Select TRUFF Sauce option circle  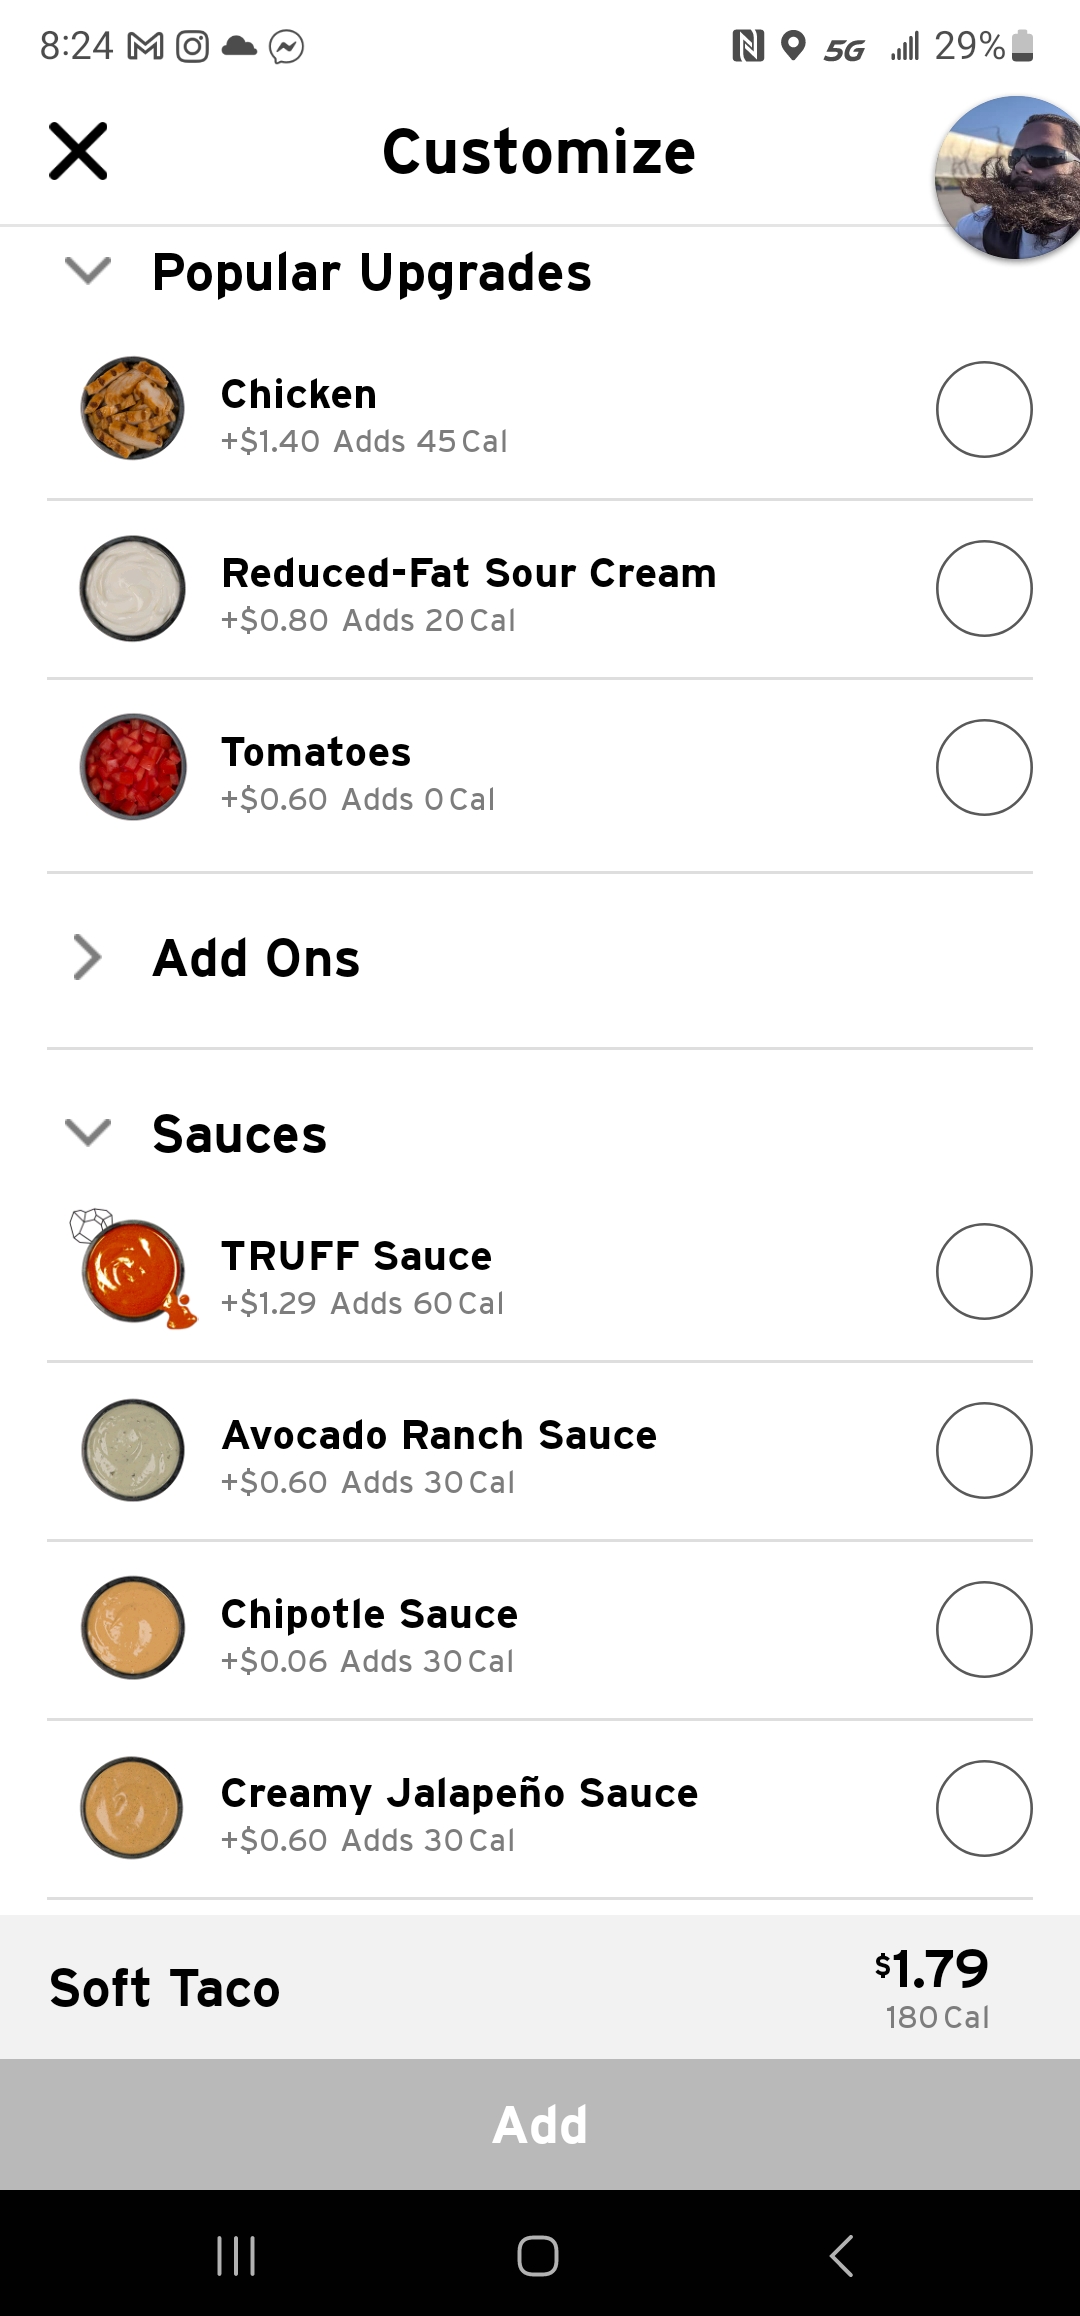[x=984, y=1271]
